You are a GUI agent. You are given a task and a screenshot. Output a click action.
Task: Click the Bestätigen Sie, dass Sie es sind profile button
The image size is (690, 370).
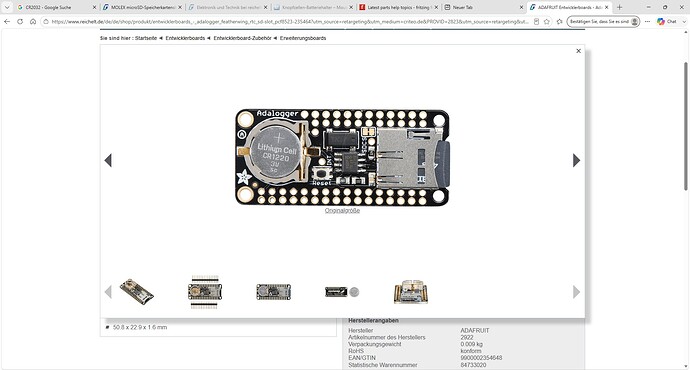tap(603, 22)
